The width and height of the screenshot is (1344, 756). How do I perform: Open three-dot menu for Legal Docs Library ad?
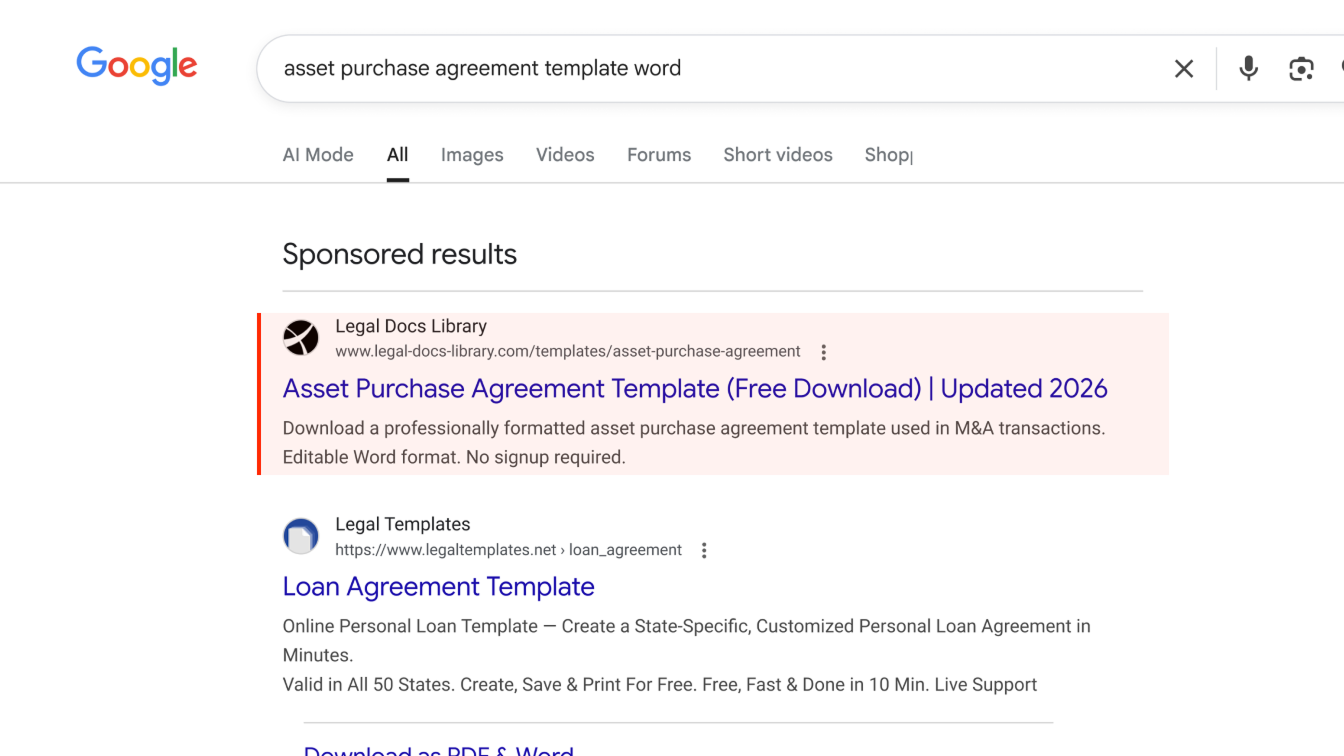click(823, 352)
